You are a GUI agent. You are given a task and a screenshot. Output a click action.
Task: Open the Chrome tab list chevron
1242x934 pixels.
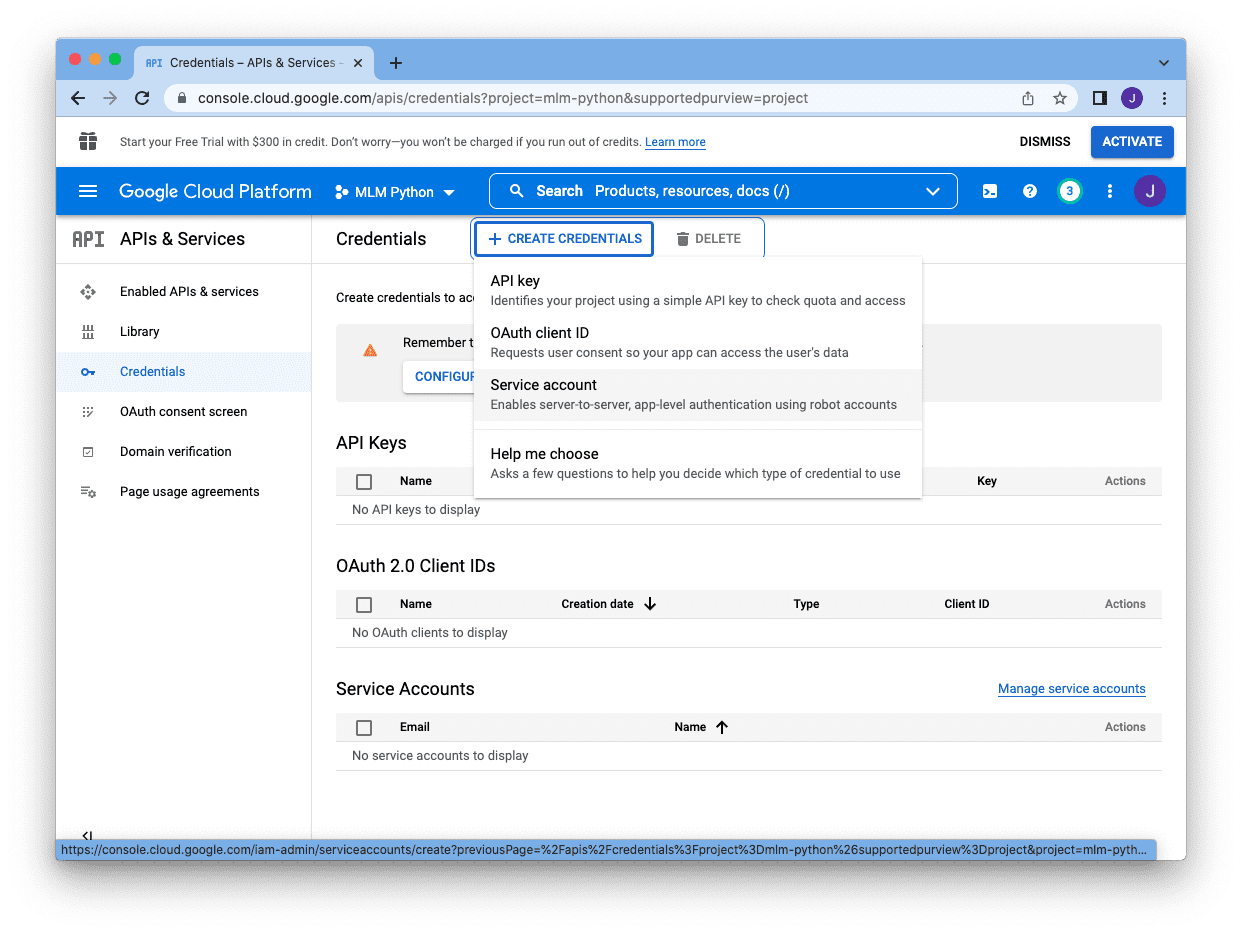pyautogui.click(x=1164, y=63)
